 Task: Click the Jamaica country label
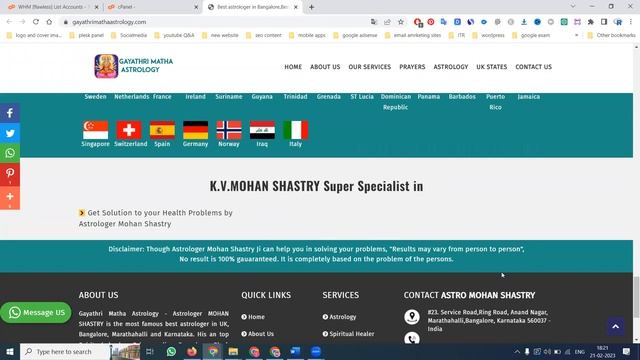(529, 97)
